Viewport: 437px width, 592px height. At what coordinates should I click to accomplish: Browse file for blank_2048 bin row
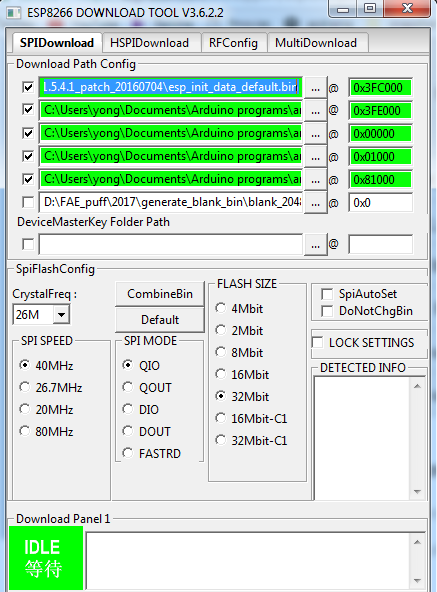coord(315,203)
